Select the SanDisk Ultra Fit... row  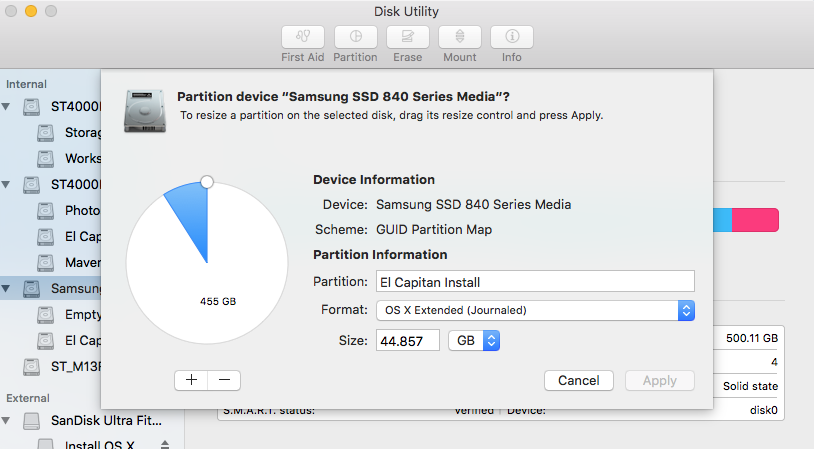click(92, 420)
